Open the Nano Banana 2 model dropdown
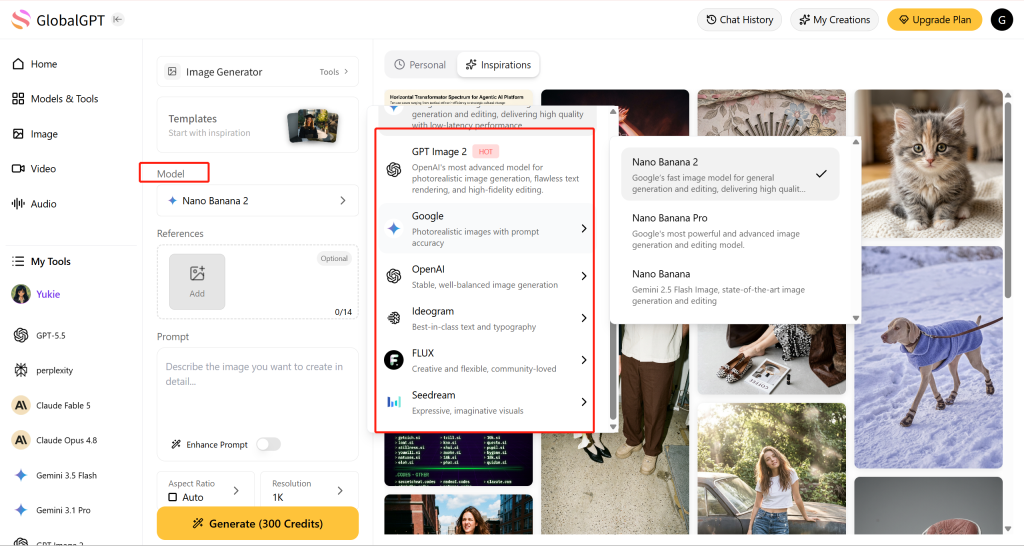Viewport: 1024px width, 546px height. tap(257, 201)
